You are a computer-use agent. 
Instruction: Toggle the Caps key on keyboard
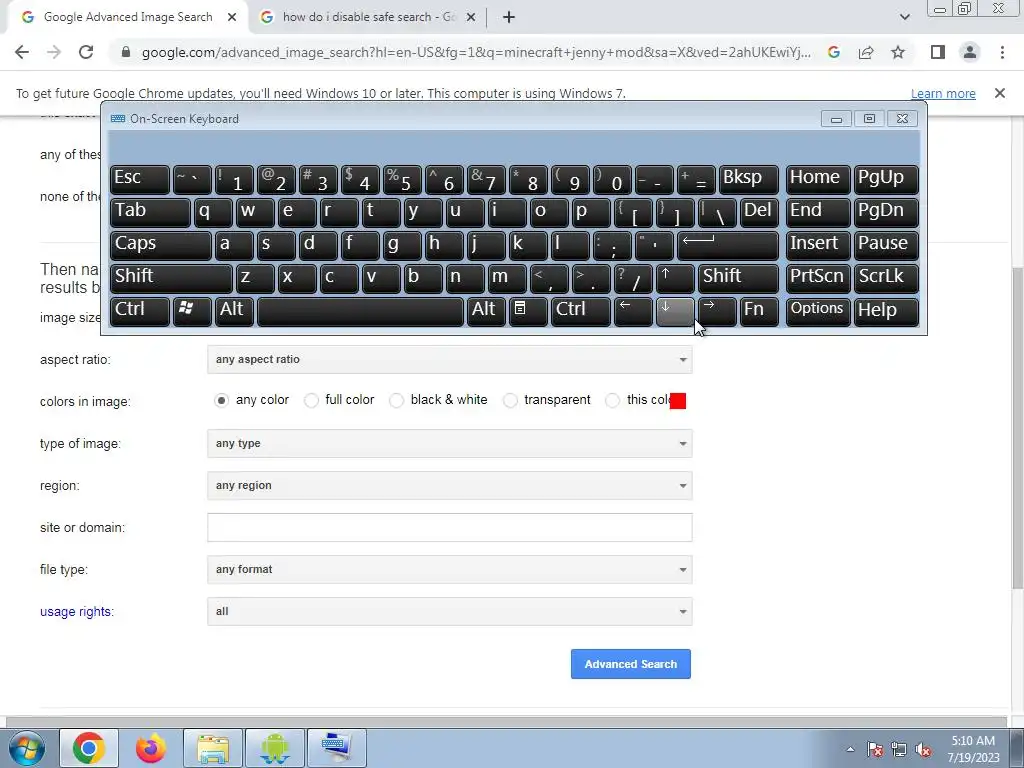click(x=161, y=245)
